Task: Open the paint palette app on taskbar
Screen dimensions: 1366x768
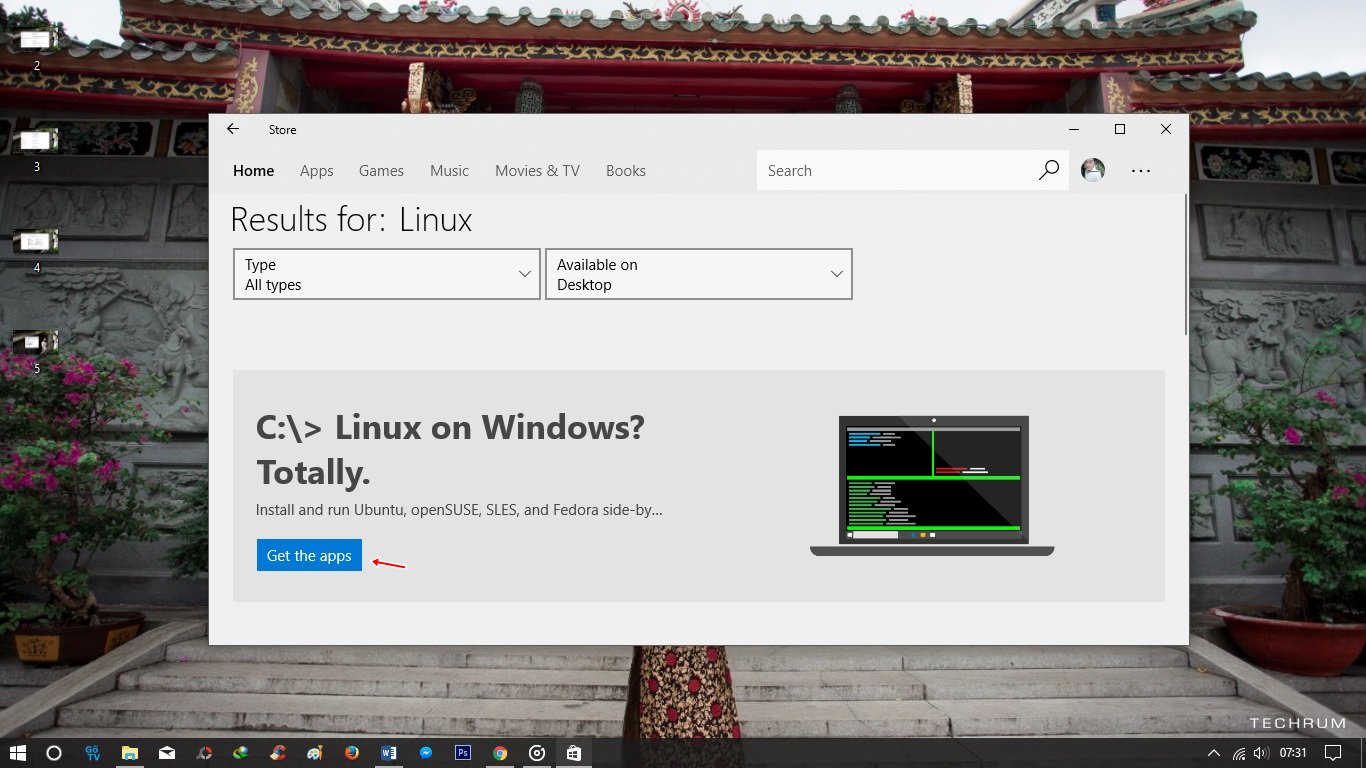Action: tap(315, 753)
